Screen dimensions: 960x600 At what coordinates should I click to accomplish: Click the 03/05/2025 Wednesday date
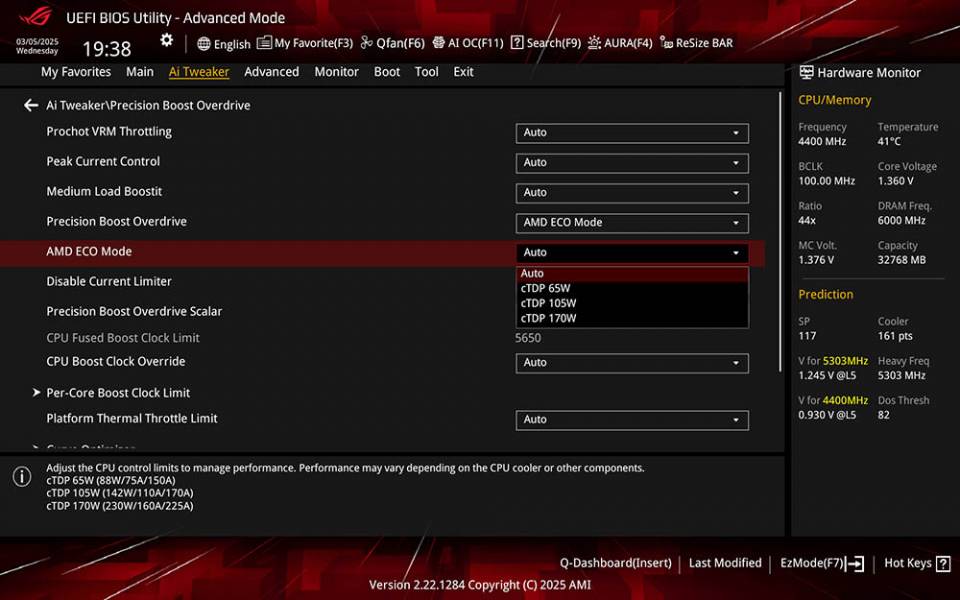(37, 47)
